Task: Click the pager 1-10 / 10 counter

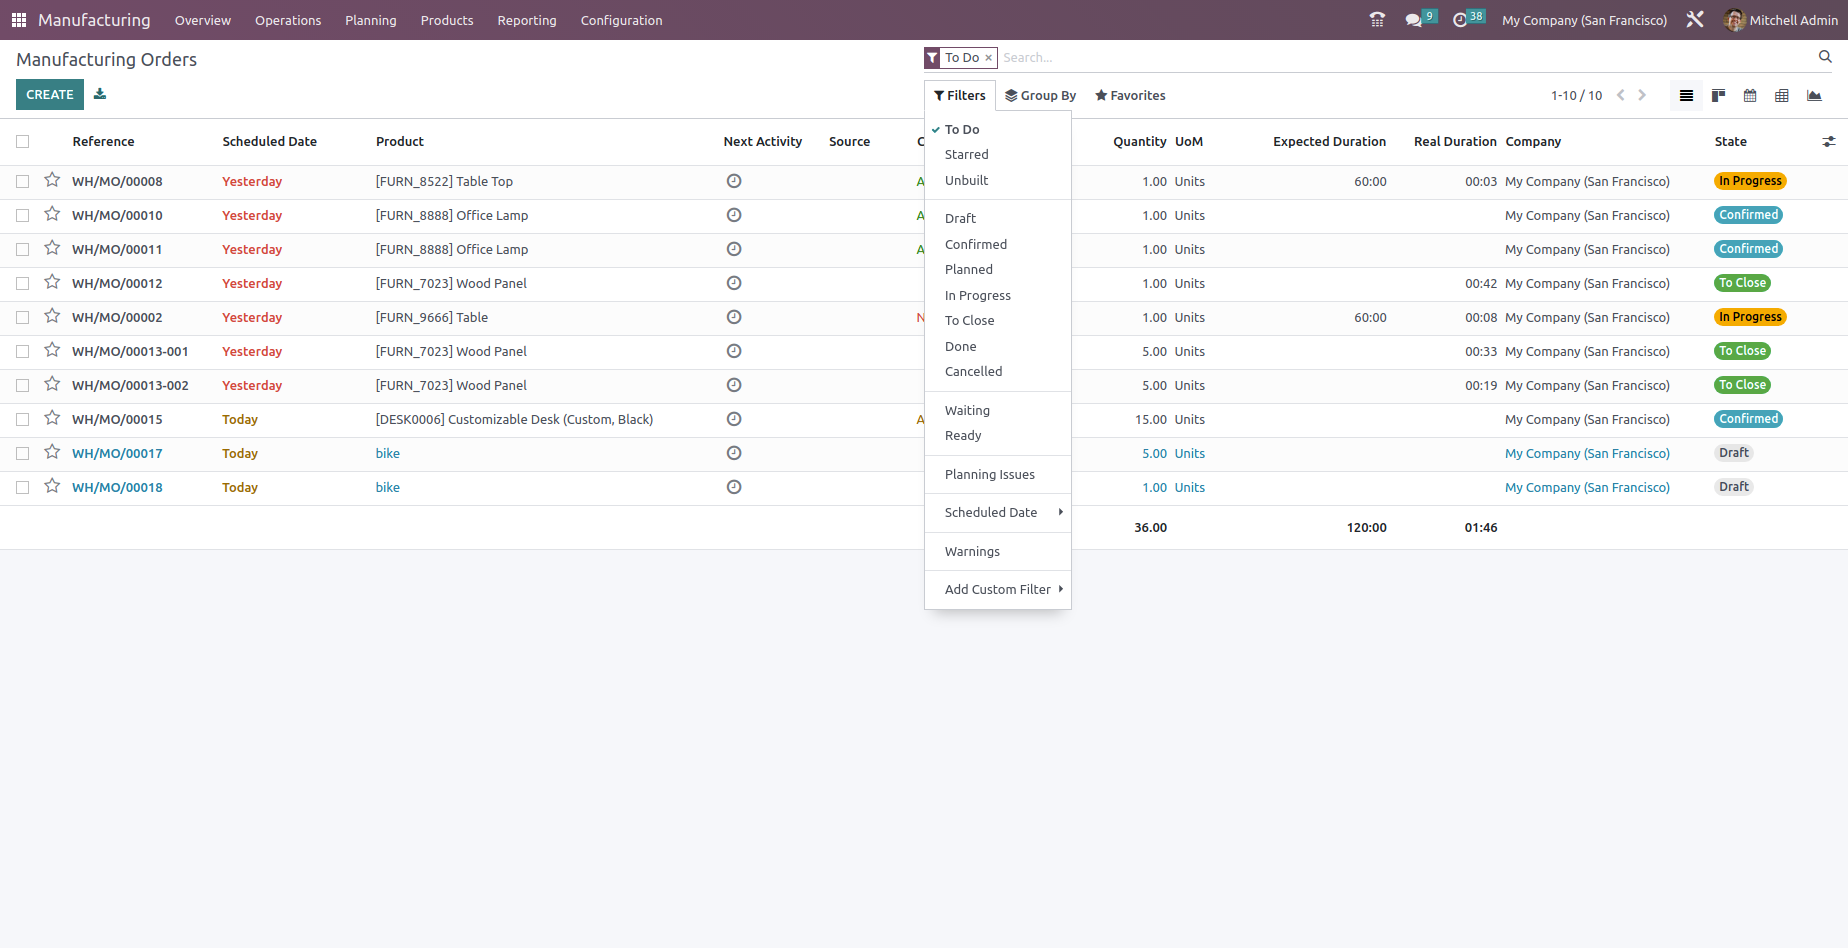Action: (1576, 96)
